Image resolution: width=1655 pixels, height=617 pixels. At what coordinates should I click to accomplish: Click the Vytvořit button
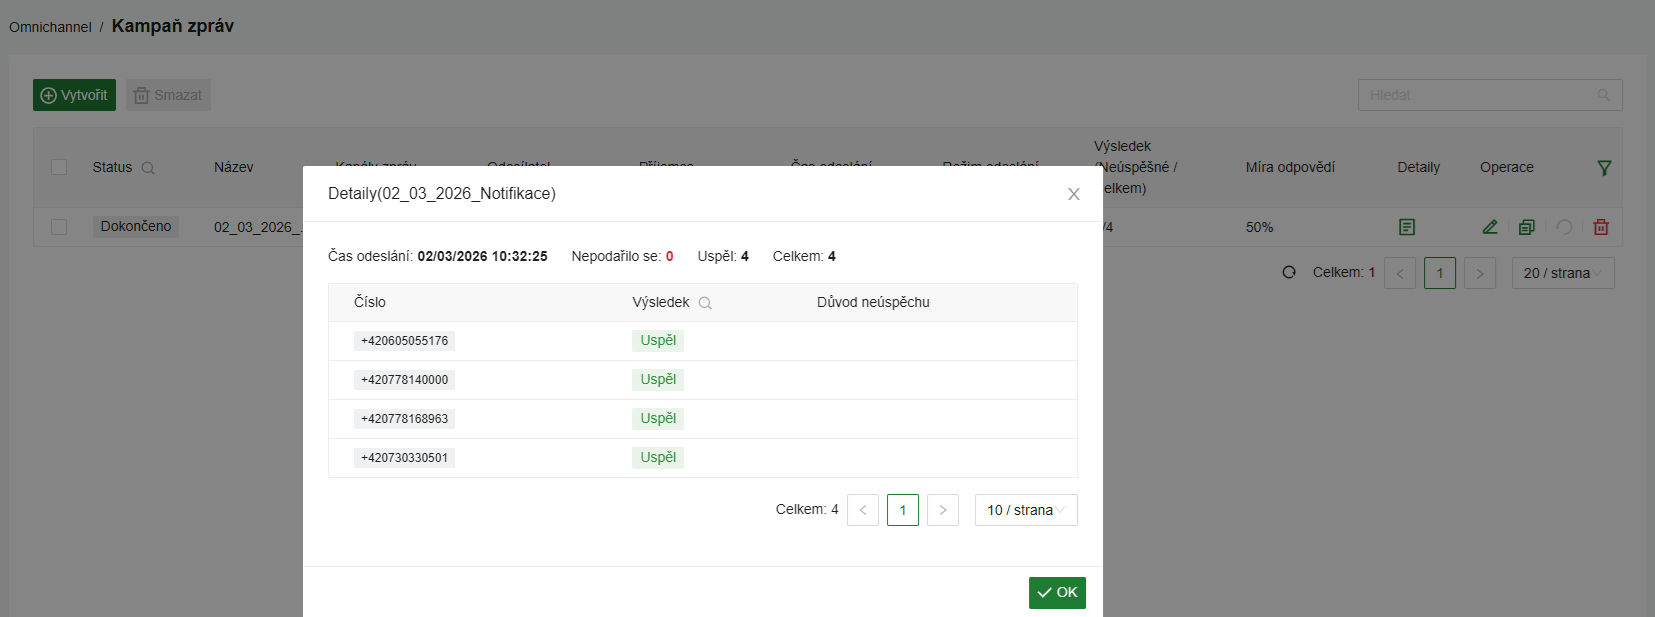point(74,95)
